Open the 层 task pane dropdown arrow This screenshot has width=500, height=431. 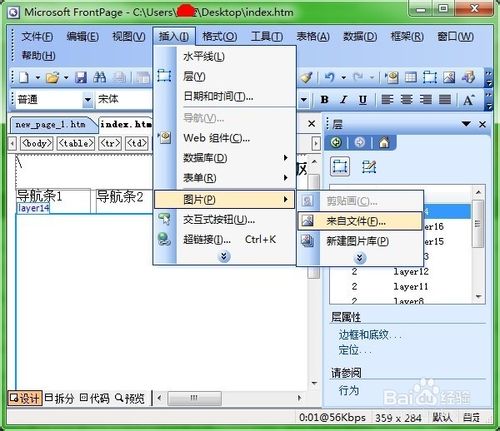tap(466, 124)
